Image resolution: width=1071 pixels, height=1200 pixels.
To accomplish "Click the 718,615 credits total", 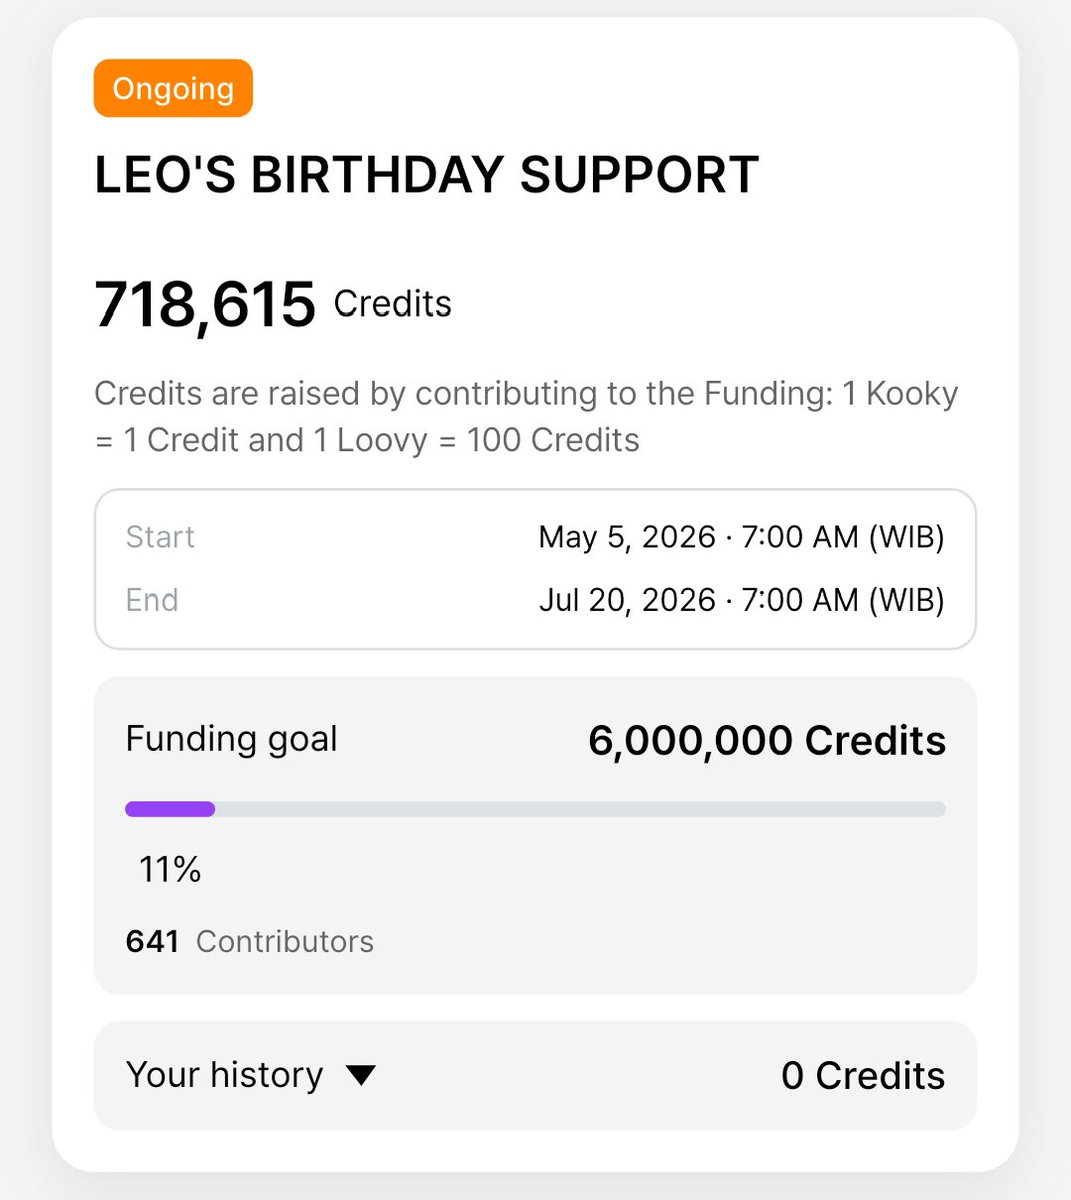I will (x=205, y=304).
